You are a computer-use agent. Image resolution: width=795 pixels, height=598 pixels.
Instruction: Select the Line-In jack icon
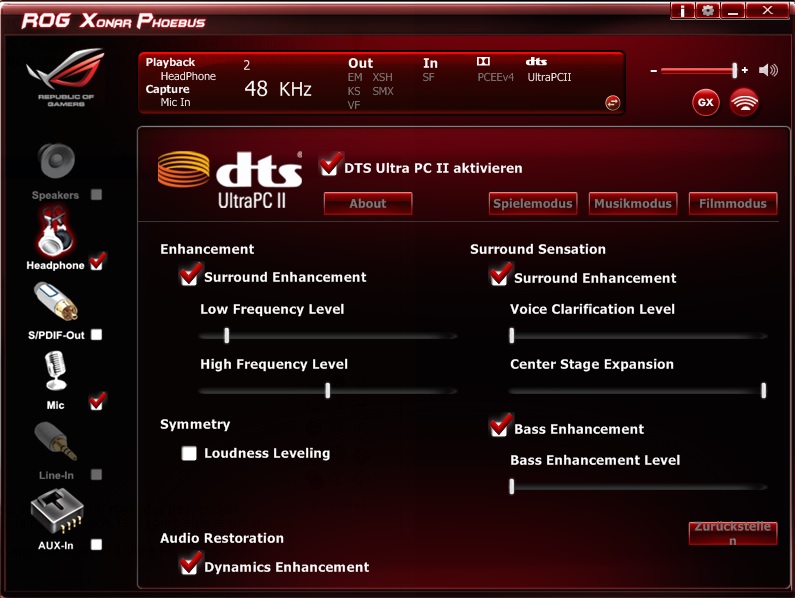pyautogui.click(x=55, y=441)
